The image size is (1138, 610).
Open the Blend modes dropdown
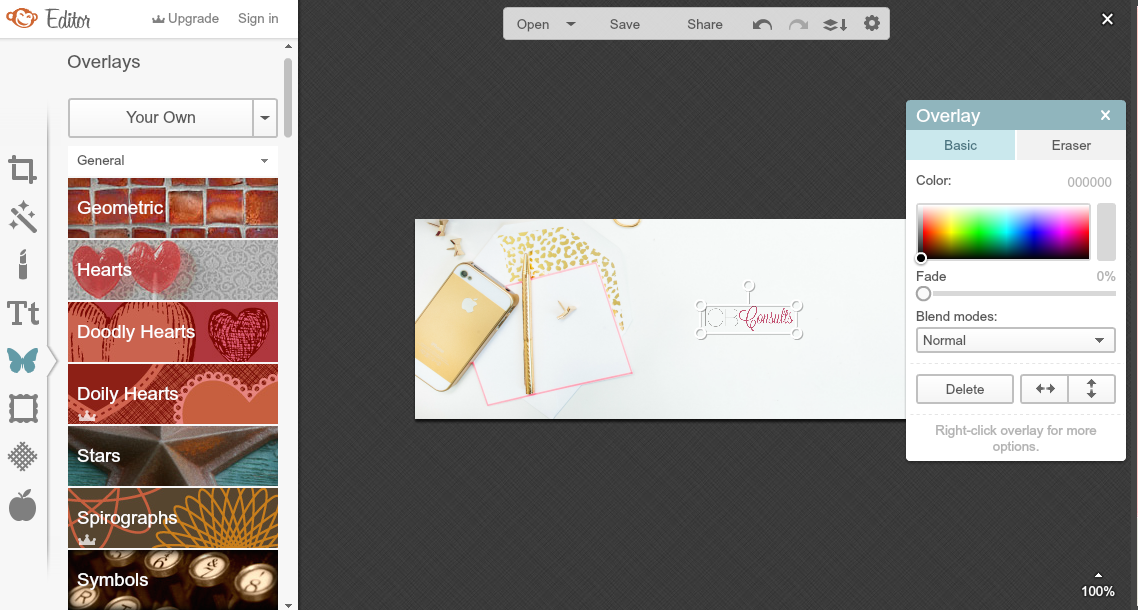pyautogui.click(x=1015, y=340)
